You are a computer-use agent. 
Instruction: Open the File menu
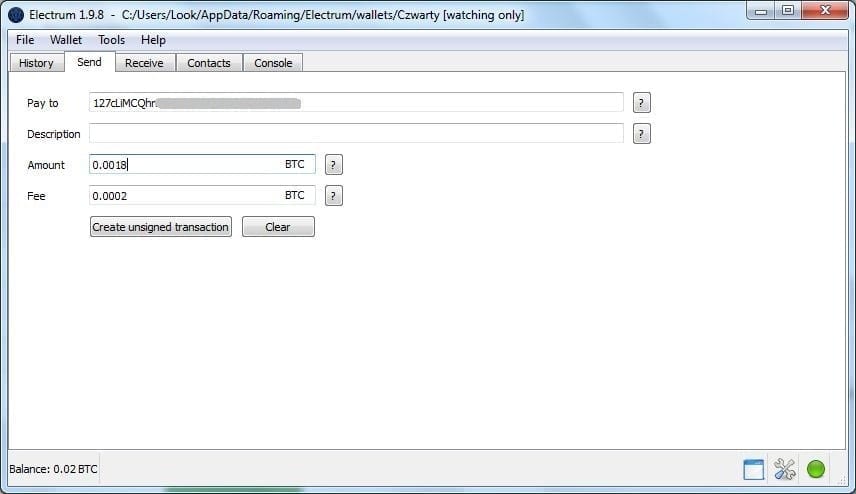pyautogui.click(x=25, y=40)
